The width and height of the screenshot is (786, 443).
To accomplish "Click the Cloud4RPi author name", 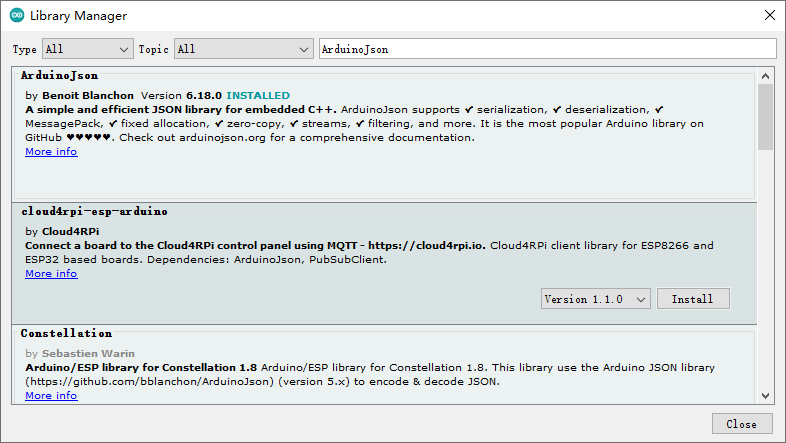I will (71, 232).
